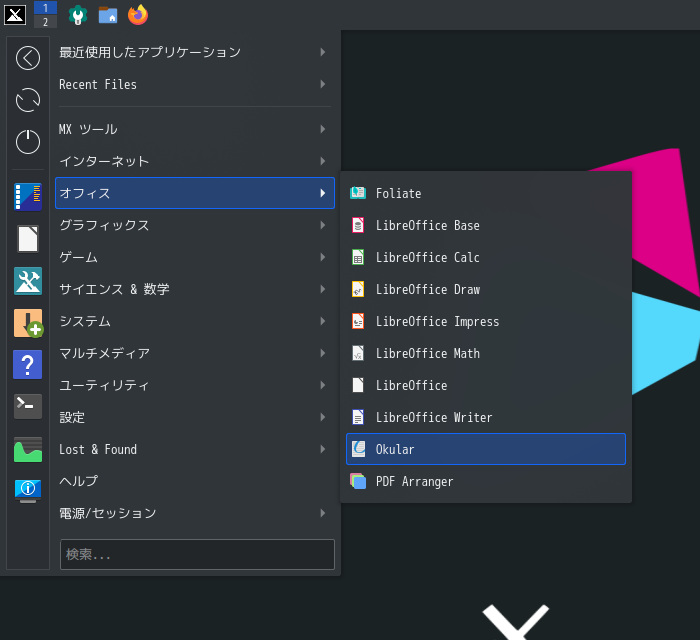Open the サイエンス & 数学 category
Screen dimensions: 700x640
pyautogui.click(x=195, y=289)
